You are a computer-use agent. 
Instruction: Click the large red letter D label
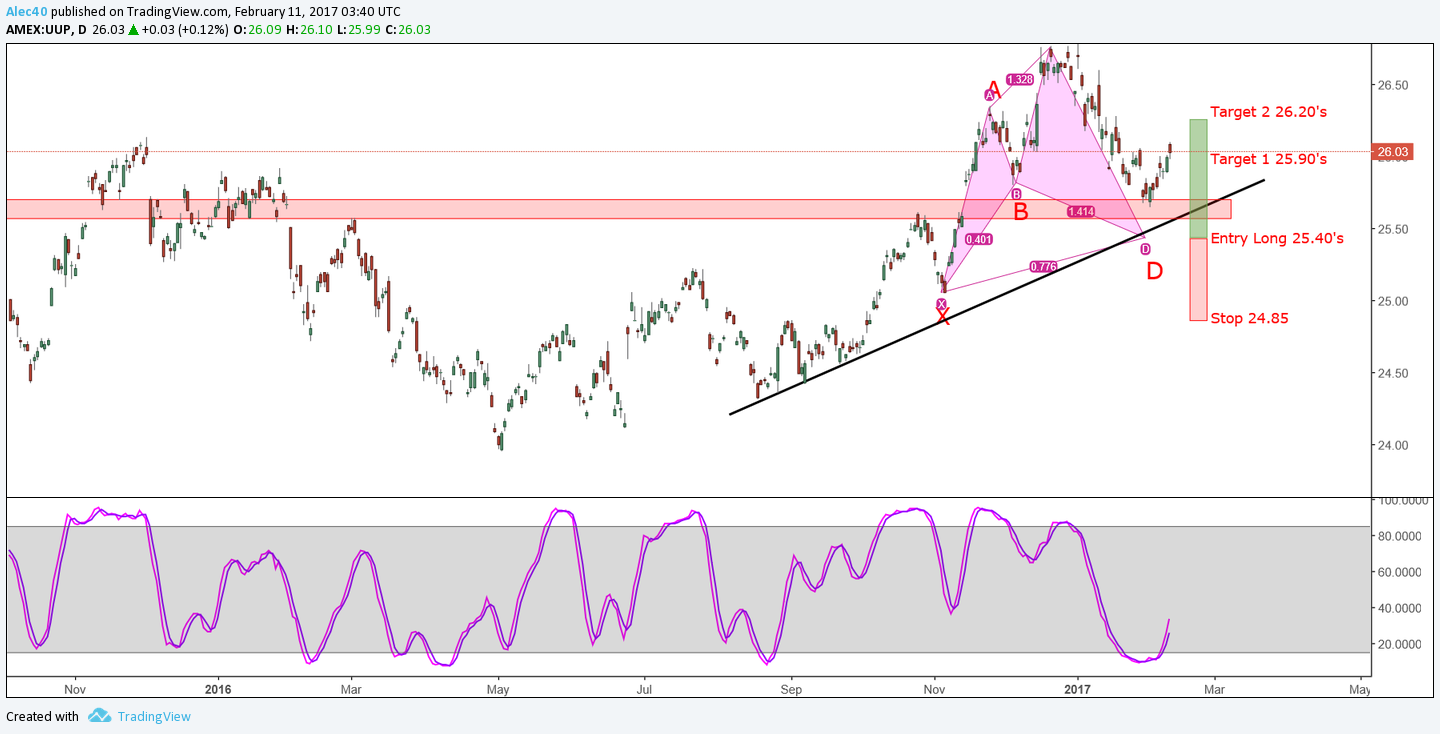[1154, 271]
